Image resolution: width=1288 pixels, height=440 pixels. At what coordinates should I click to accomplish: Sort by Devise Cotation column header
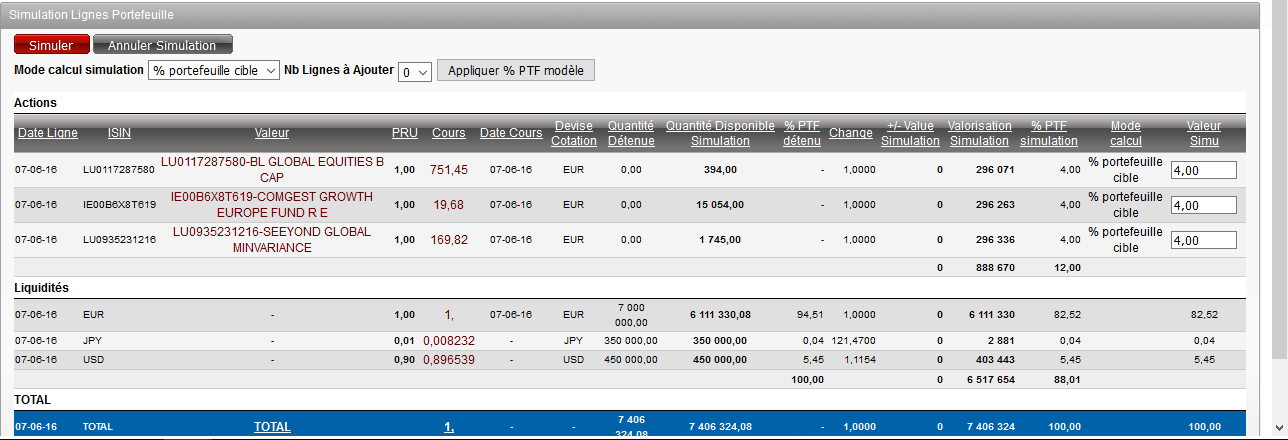pyautogui.click(x=573, y=133)
